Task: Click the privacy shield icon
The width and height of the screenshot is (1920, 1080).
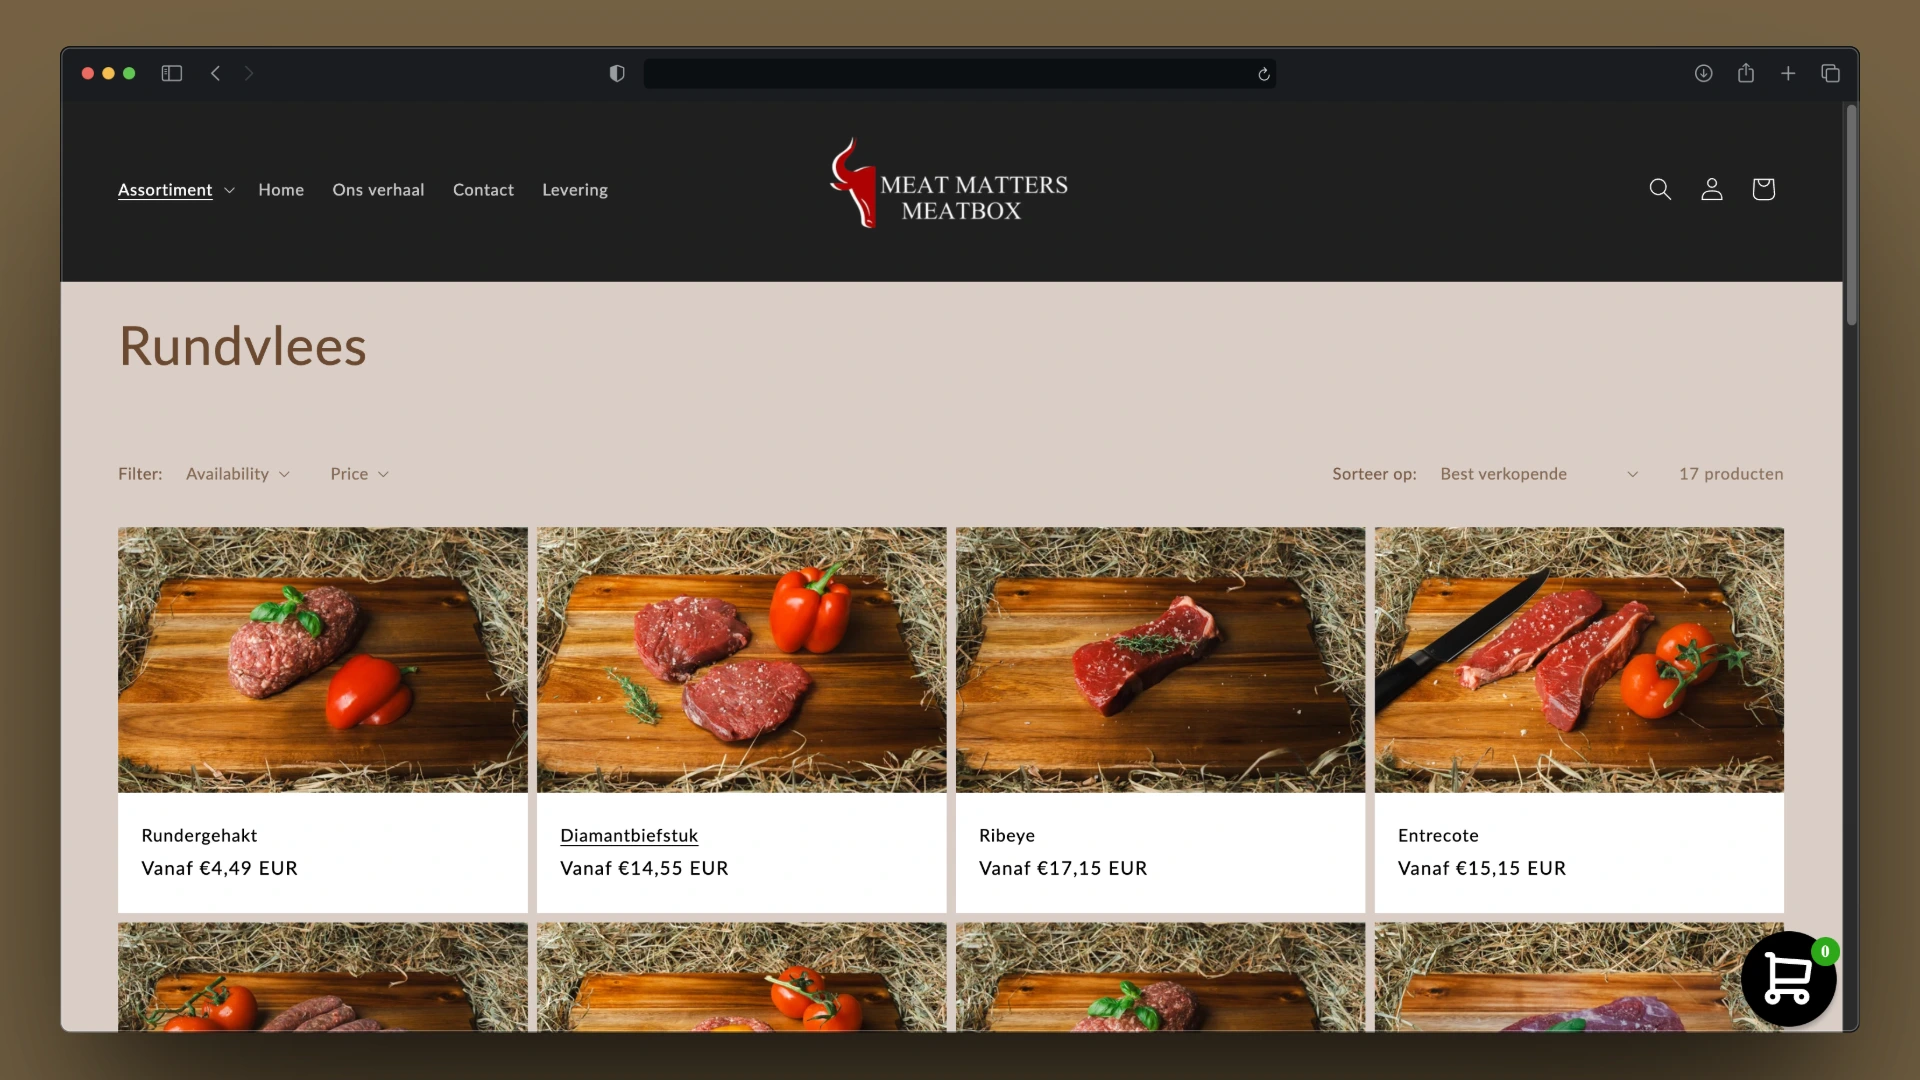Action: pyautogui.click(x=617, y=73)
